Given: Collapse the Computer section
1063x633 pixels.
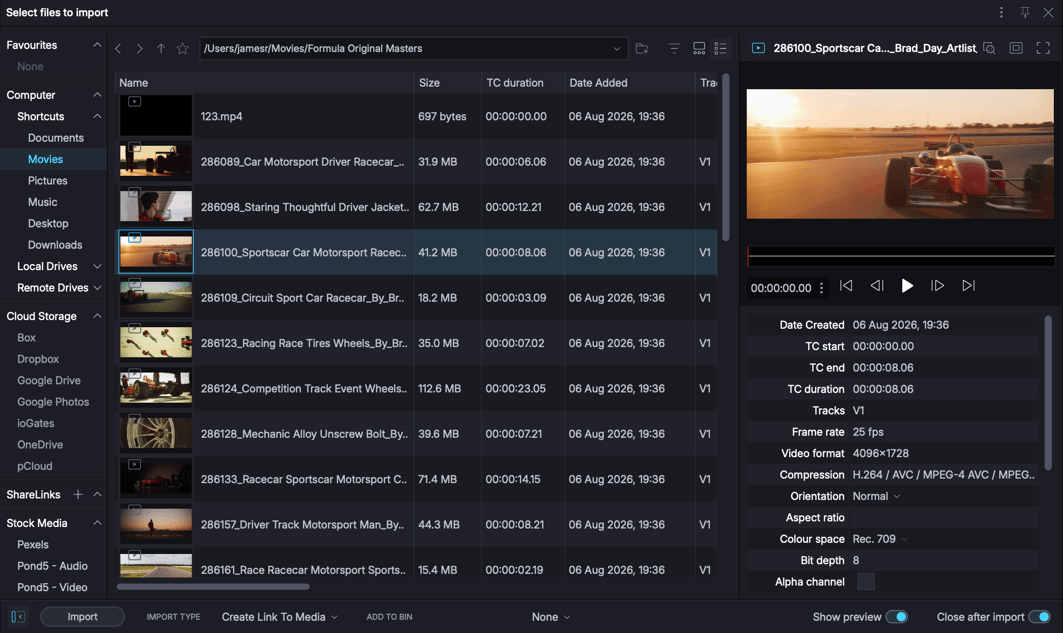Looking at the screenshot, I should 97,95.
